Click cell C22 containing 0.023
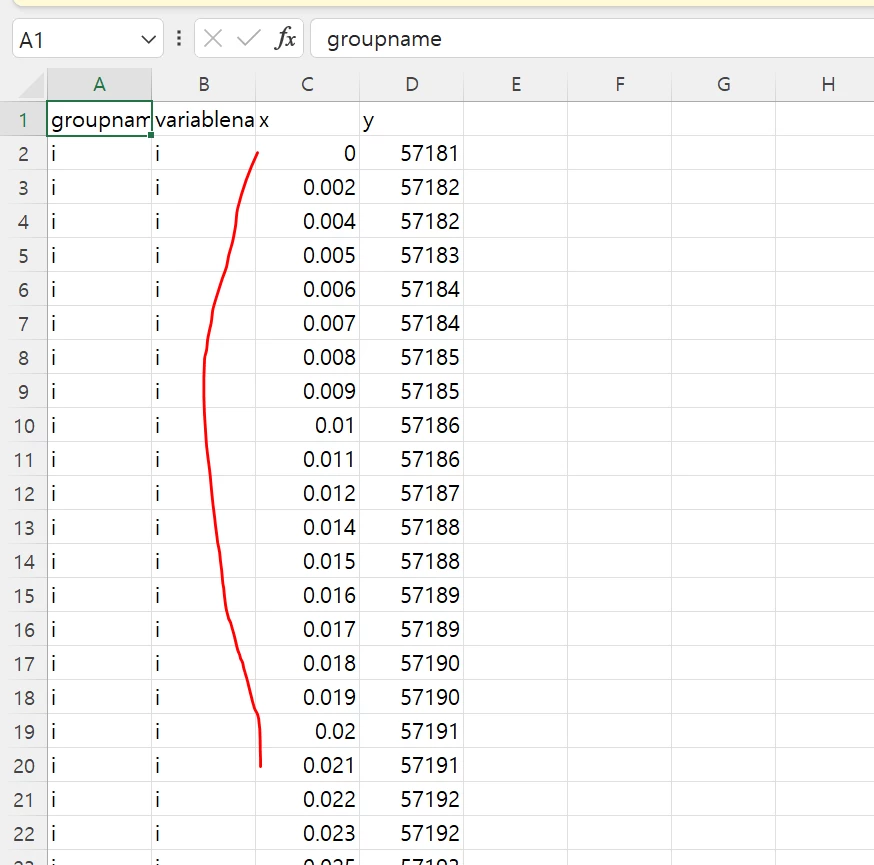 coord(307,833)
